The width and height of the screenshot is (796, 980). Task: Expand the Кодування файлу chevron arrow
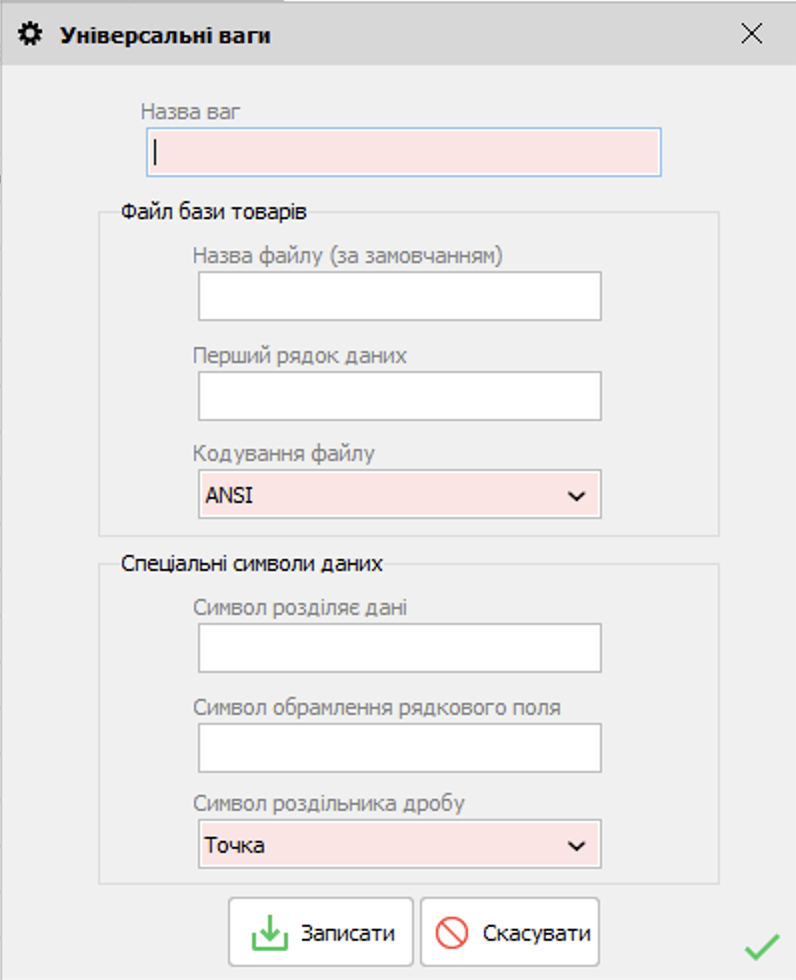click(x=576, y=495)
